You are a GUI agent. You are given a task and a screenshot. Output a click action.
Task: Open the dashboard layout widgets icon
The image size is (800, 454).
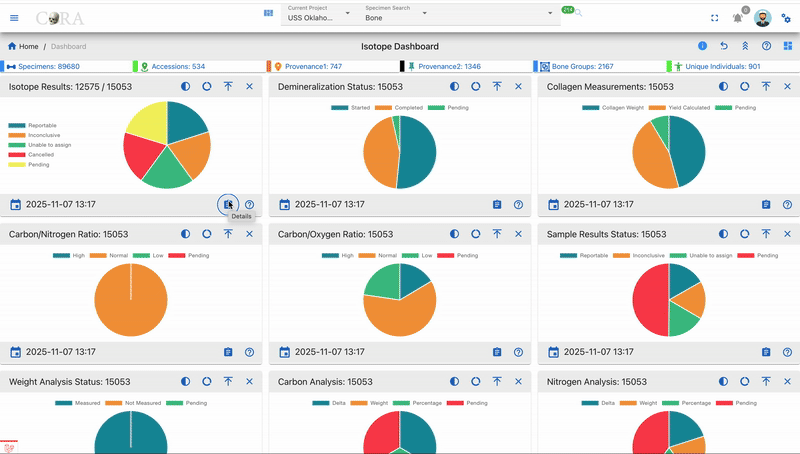pos(788,46)
